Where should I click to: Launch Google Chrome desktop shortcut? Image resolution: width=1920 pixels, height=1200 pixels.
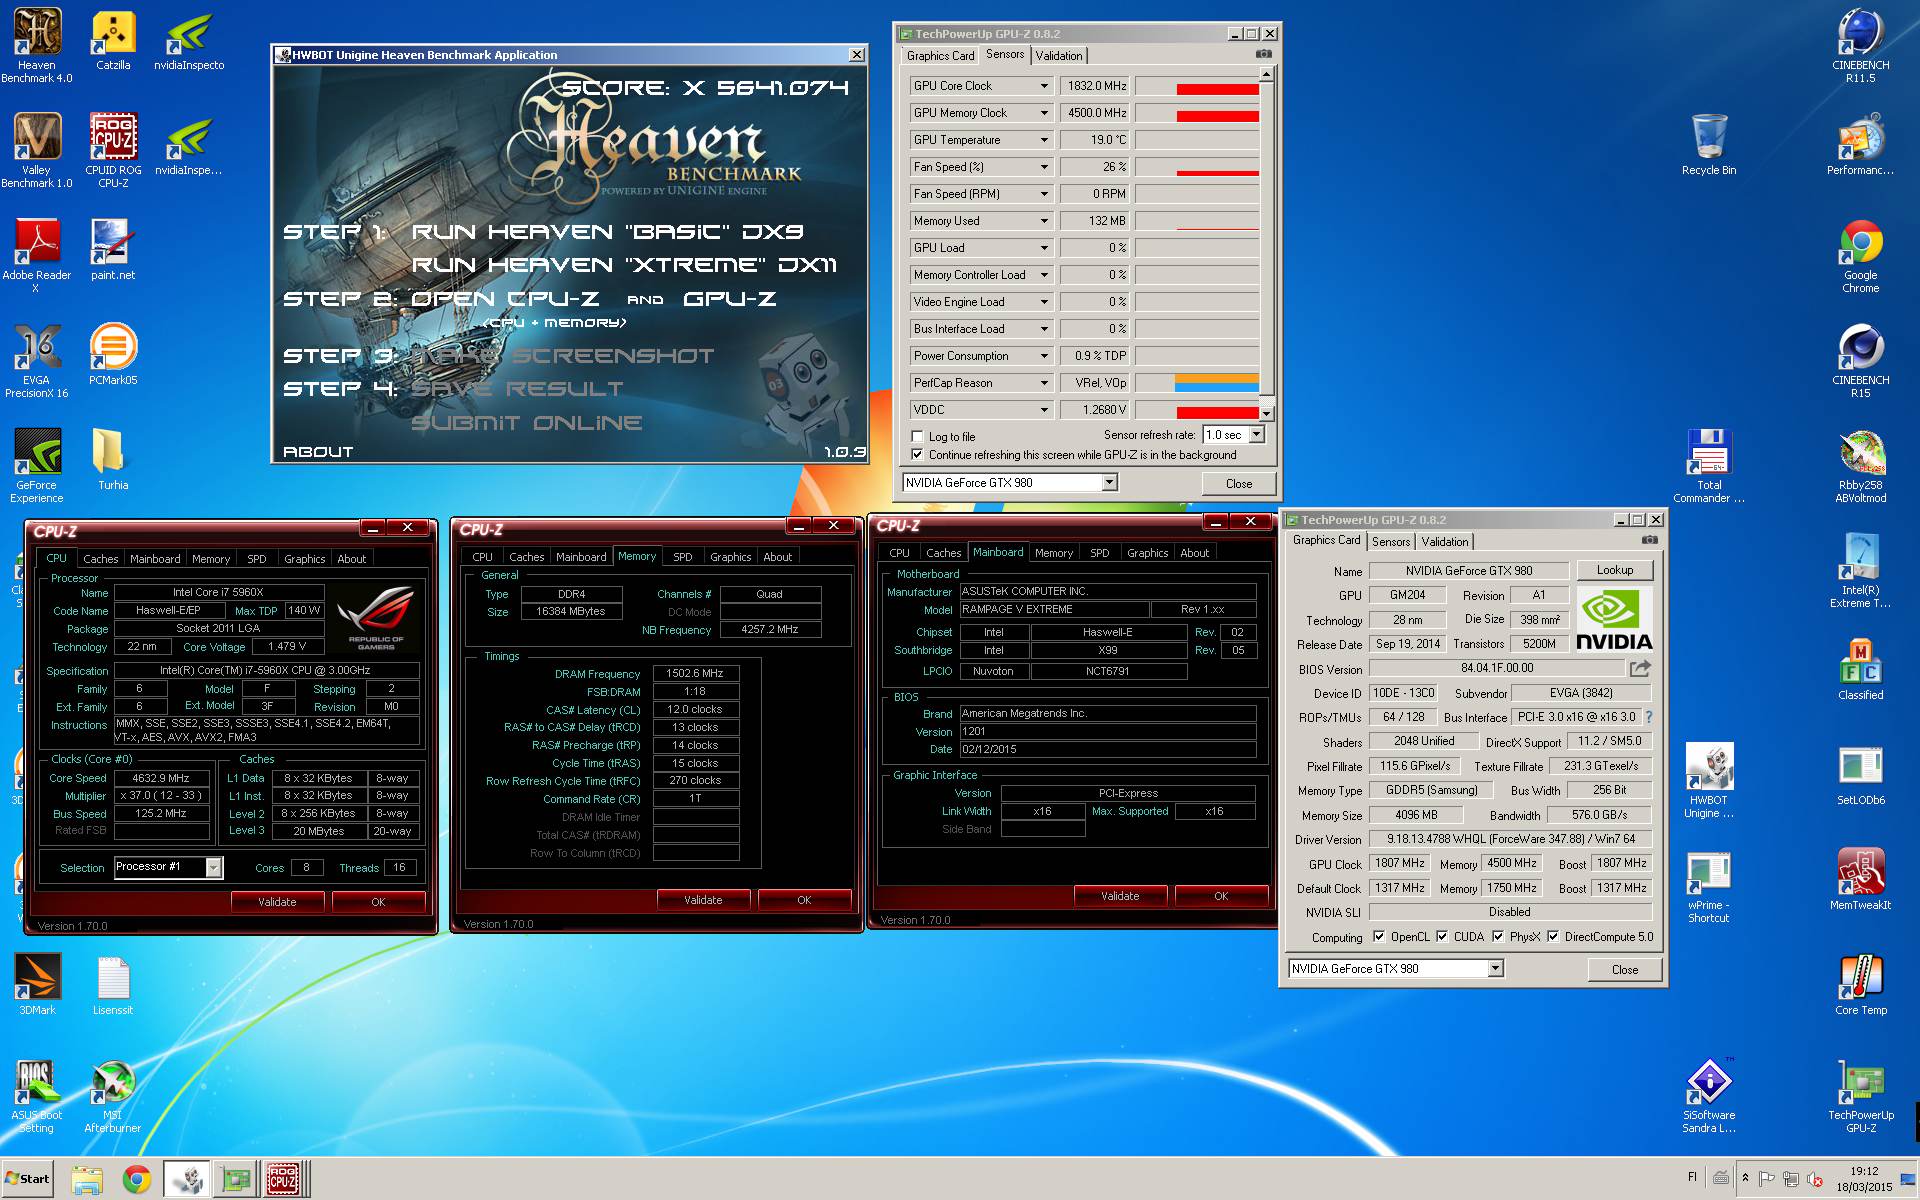(1861, 255)
